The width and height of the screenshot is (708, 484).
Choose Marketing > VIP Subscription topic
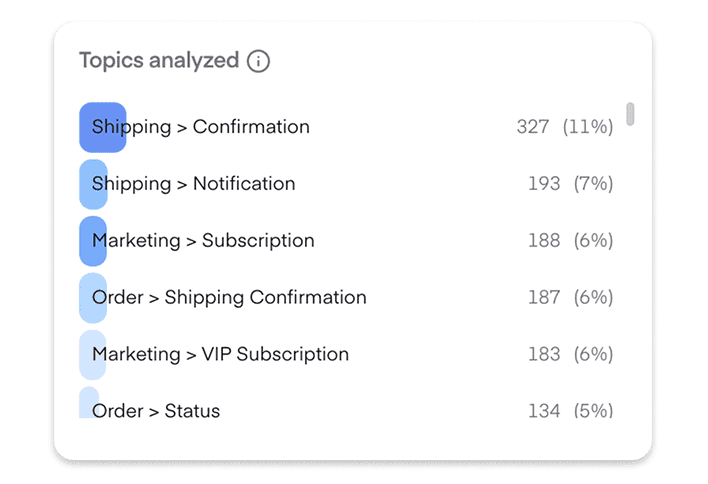coord(220,354)
